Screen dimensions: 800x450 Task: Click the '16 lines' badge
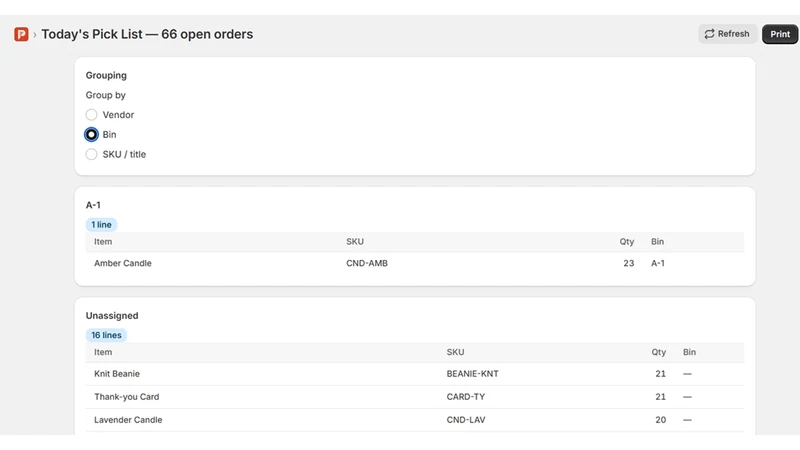pyautogui.click(x=106, y=335)
